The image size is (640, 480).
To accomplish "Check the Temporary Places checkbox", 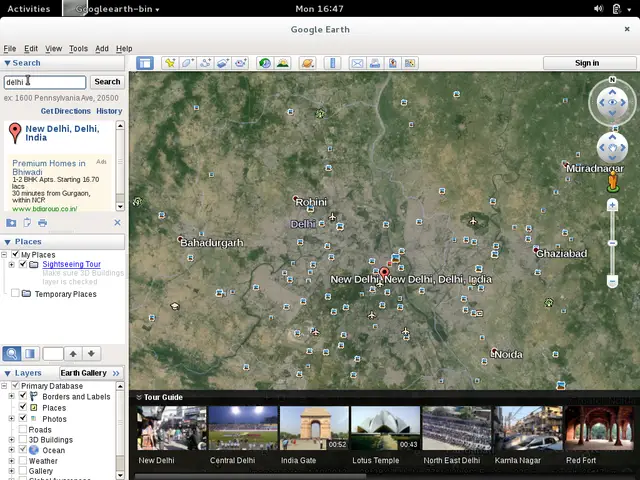I will (15, 293).
